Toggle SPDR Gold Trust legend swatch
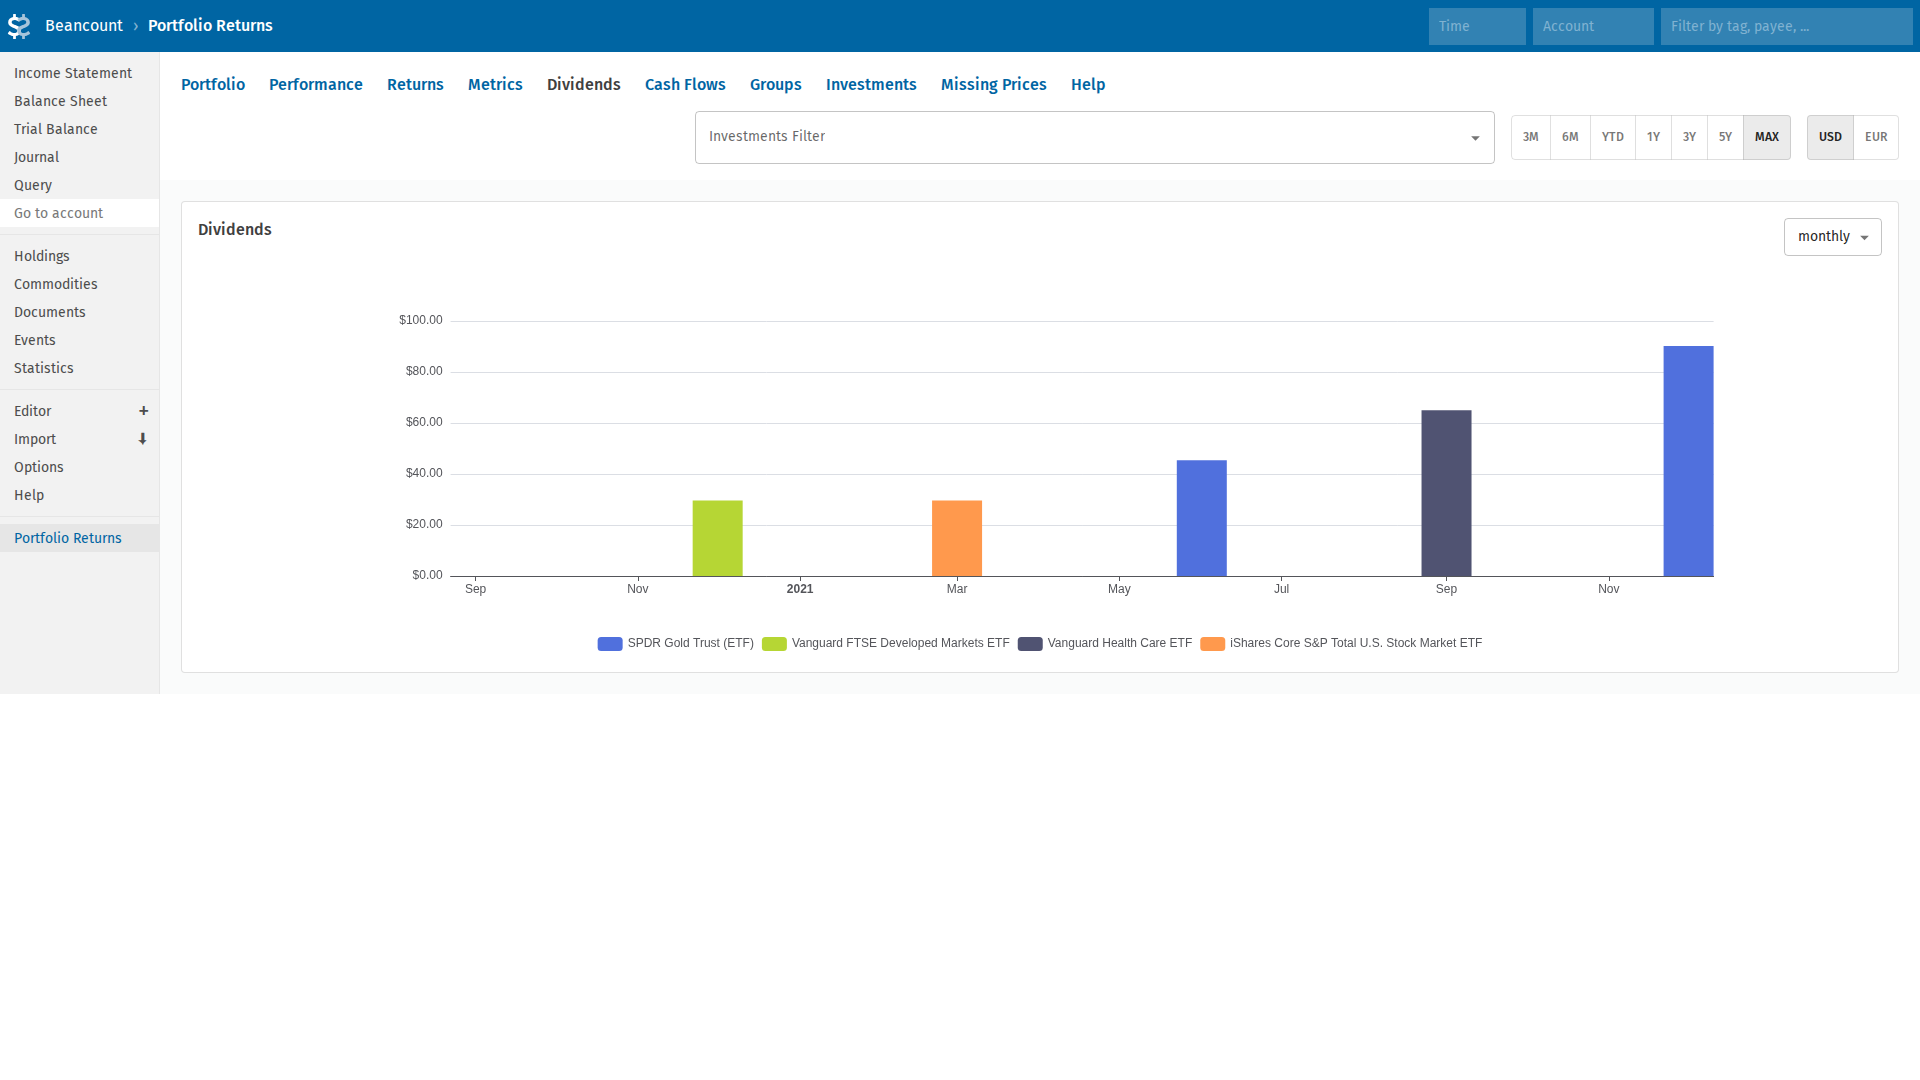The height and width of the screenshot is (1080, 1920). pyautogui.click(x=610, y=644)
